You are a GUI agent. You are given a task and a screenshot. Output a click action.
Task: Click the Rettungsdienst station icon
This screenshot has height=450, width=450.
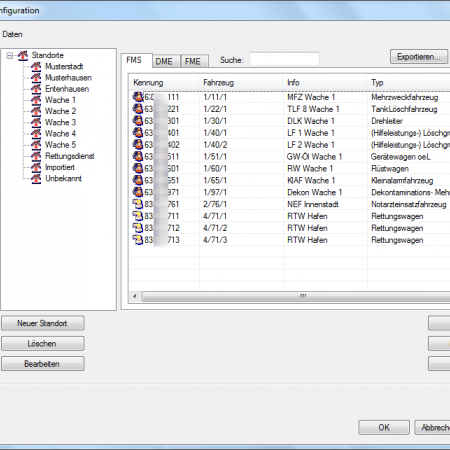pyautogui.click(x=36, y=156)
